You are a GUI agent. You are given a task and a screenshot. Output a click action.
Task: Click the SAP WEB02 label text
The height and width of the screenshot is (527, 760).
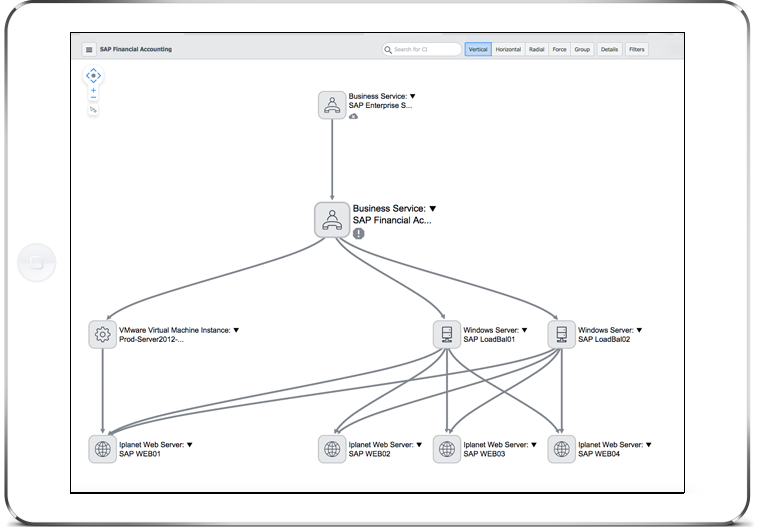(369, 454)
